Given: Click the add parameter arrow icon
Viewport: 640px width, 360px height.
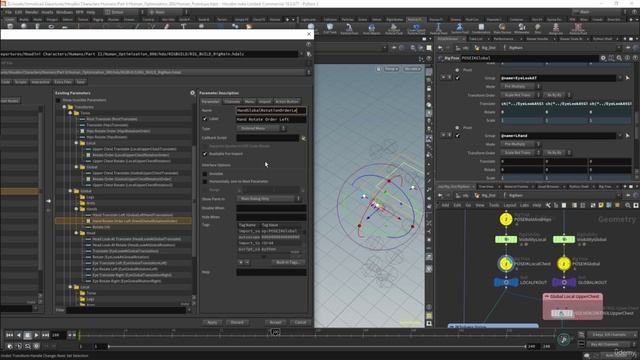Looking at the screenshot, I should [49, 201].
